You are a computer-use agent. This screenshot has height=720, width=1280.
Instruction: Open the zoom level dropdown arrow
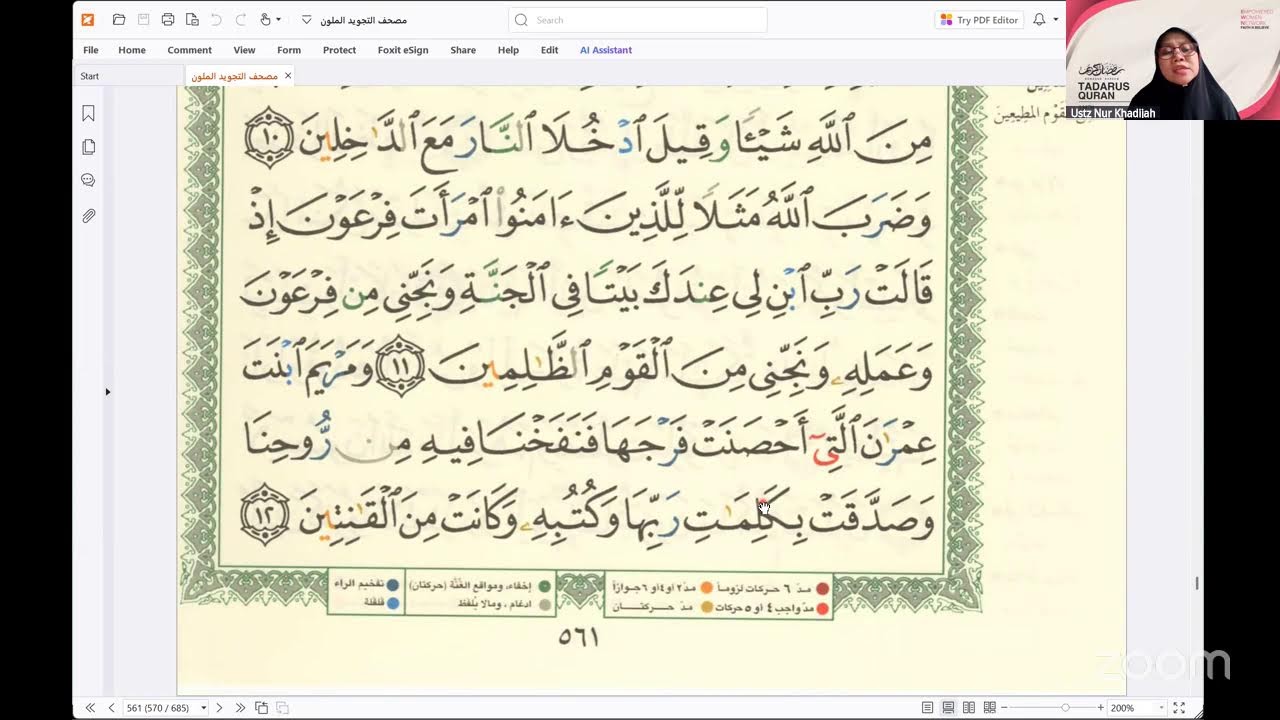[1160, 708]
